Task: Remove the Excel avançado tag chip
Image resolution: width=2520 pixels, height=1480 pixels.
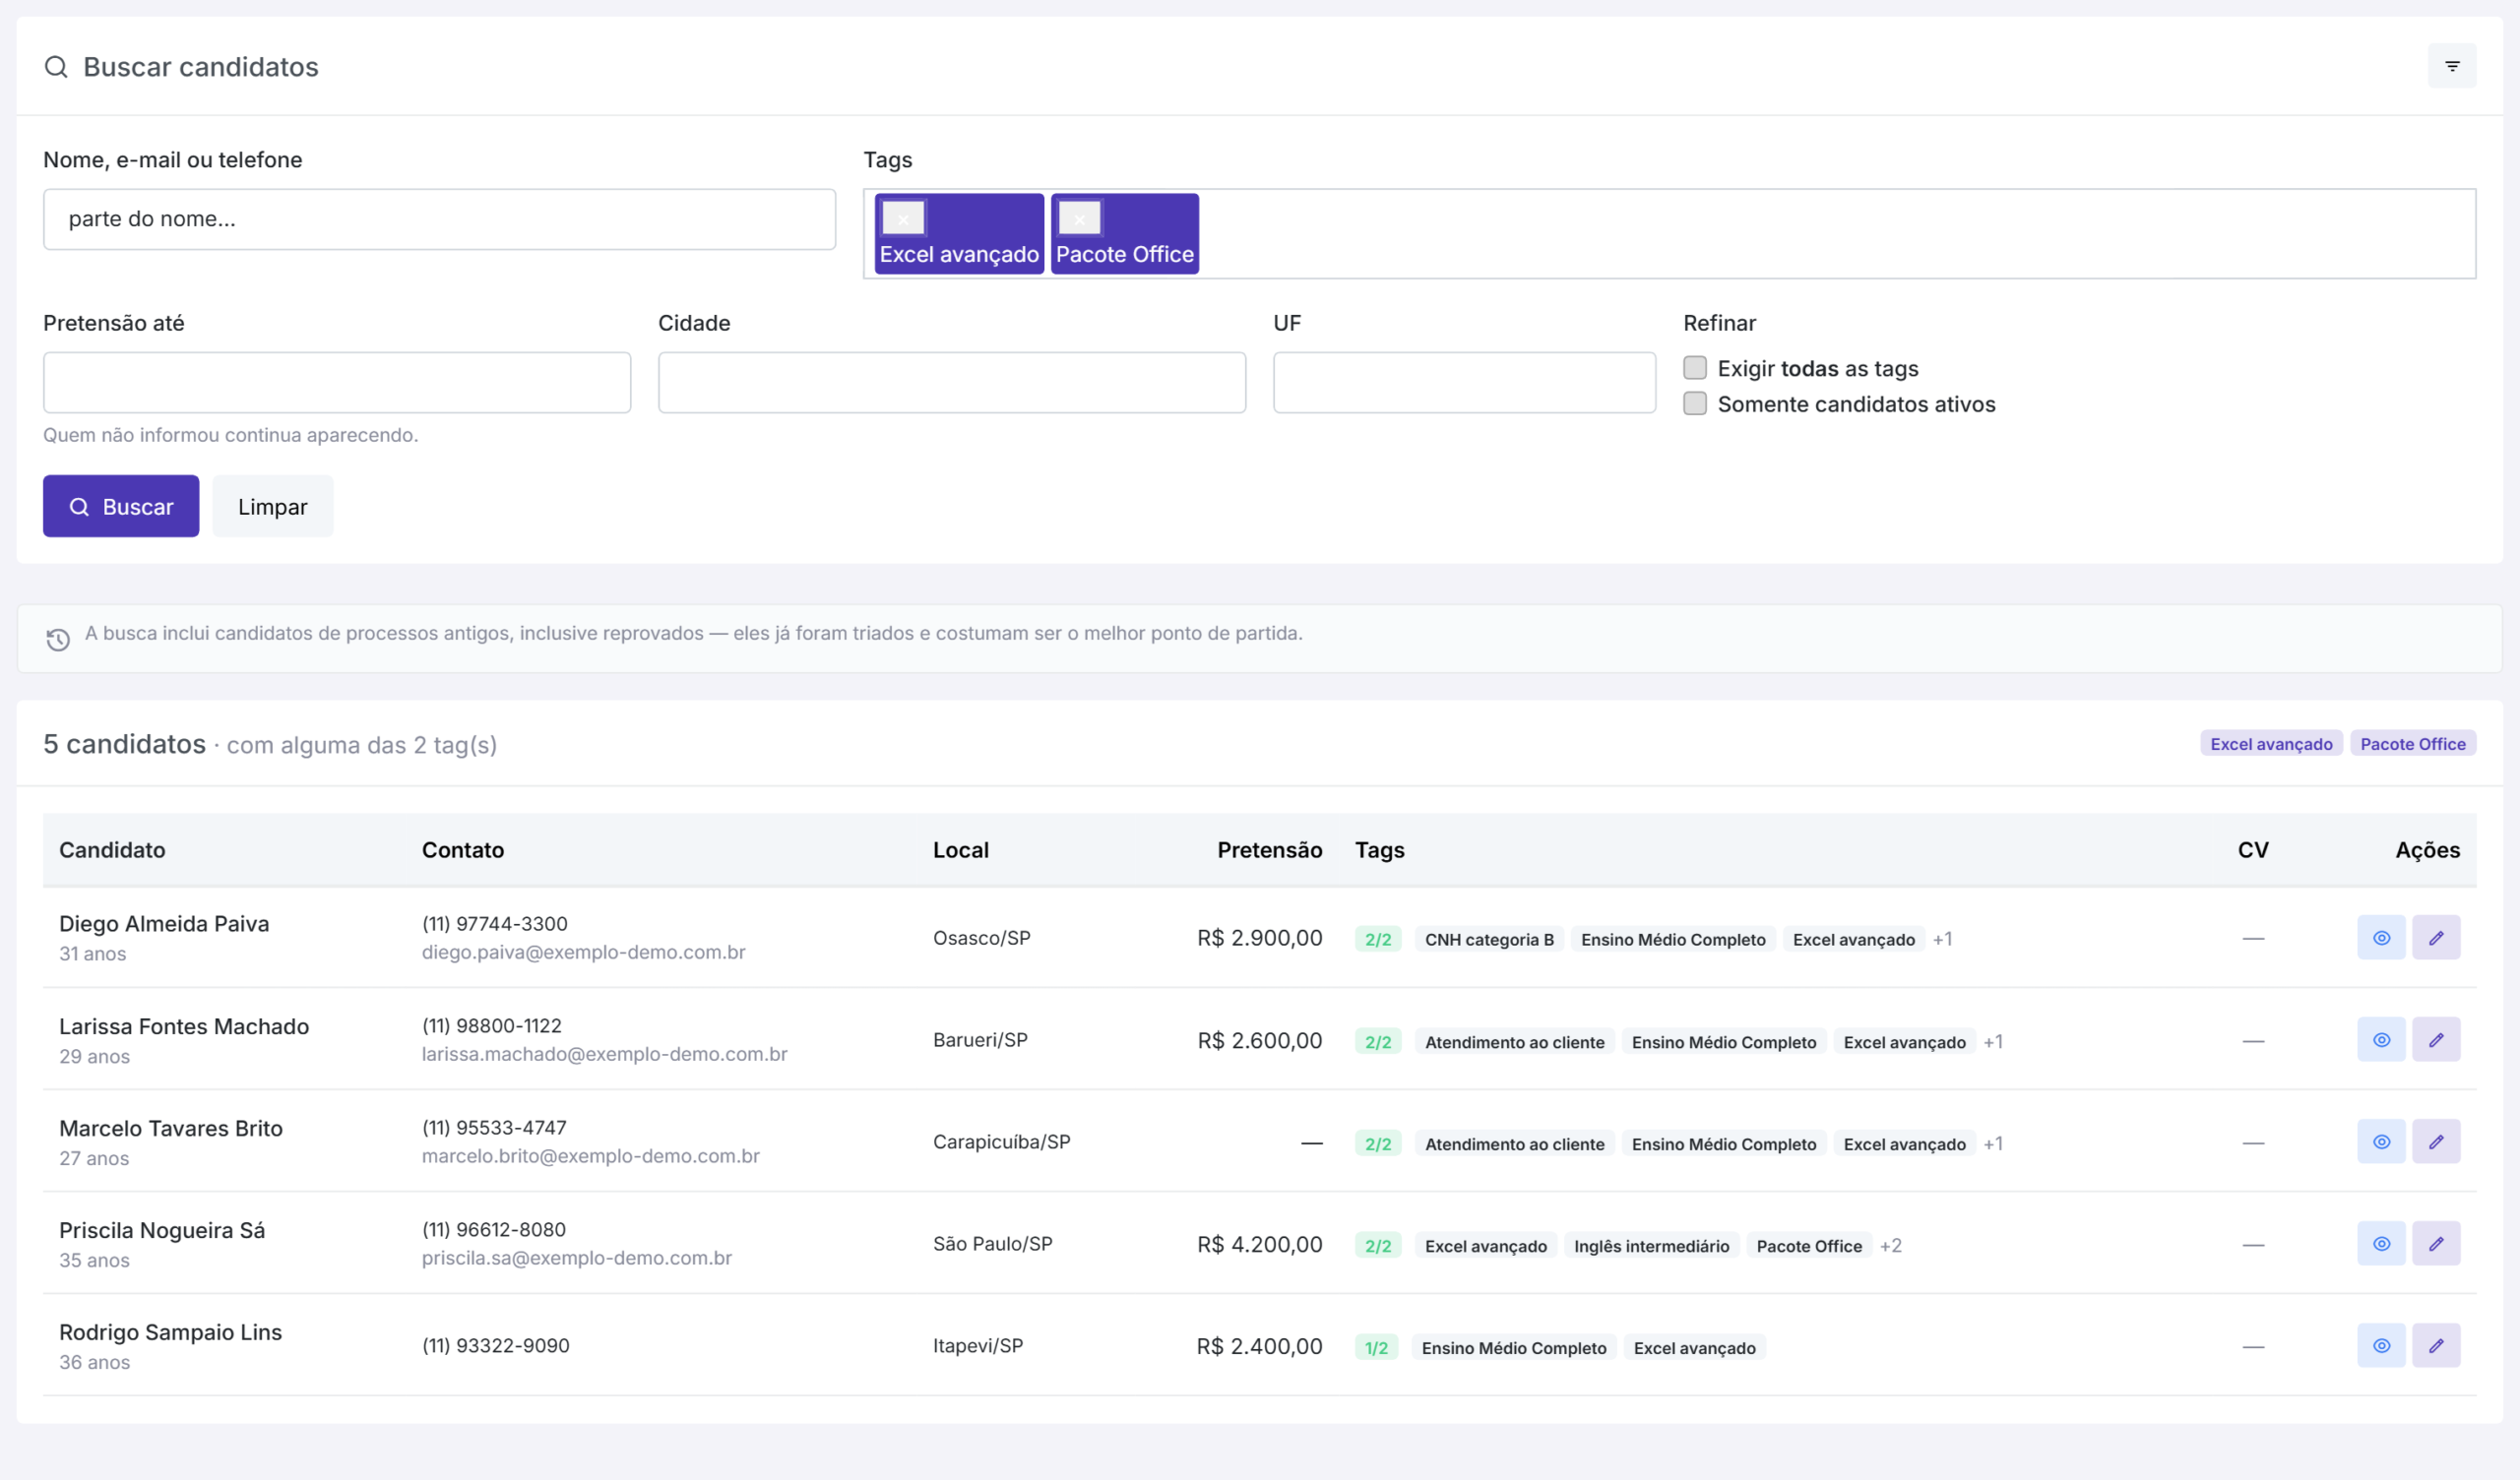Action: pos(904,218)
